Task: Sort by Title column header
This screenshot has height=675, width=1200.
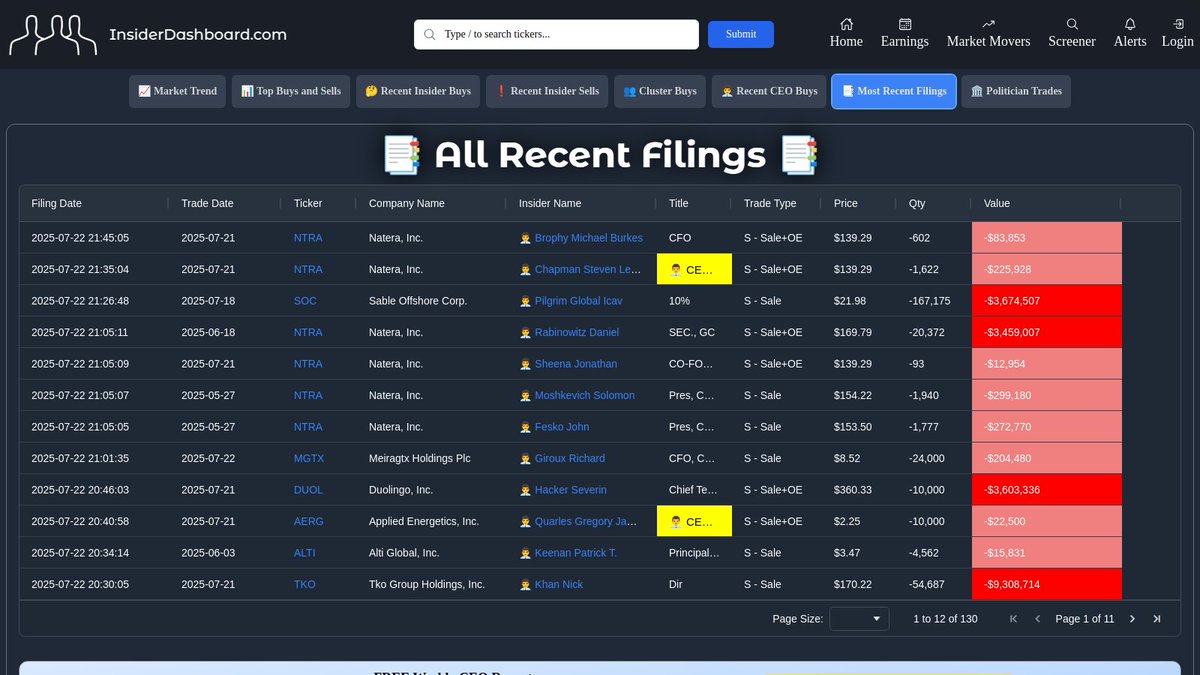Action: coord(678,203)
